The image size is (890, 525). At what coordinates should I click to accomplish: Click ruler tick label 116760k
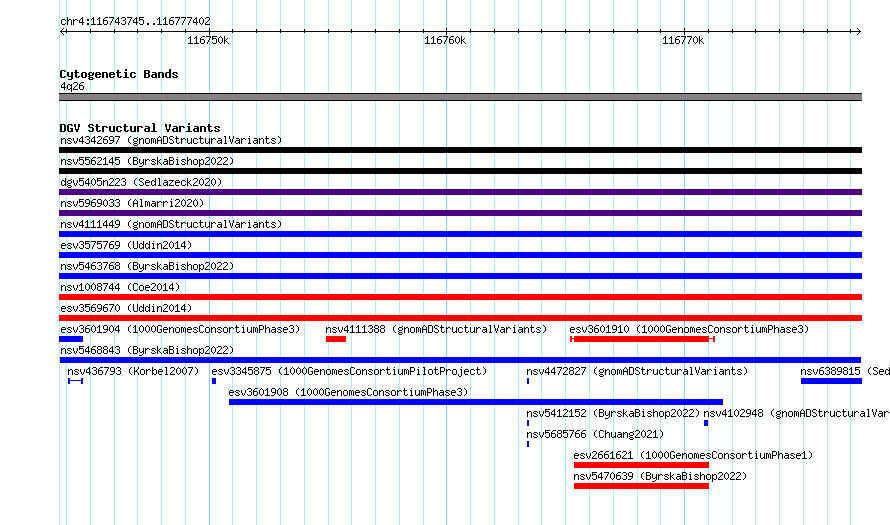pyautogui.click(x=445, y=40)
